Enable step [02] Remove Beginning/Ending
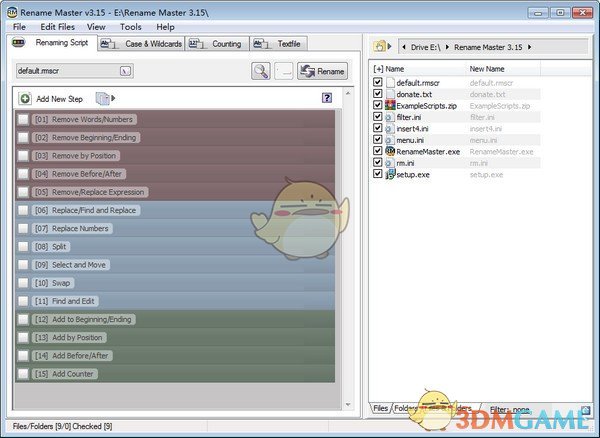600x438 pixels. point(23,137)
